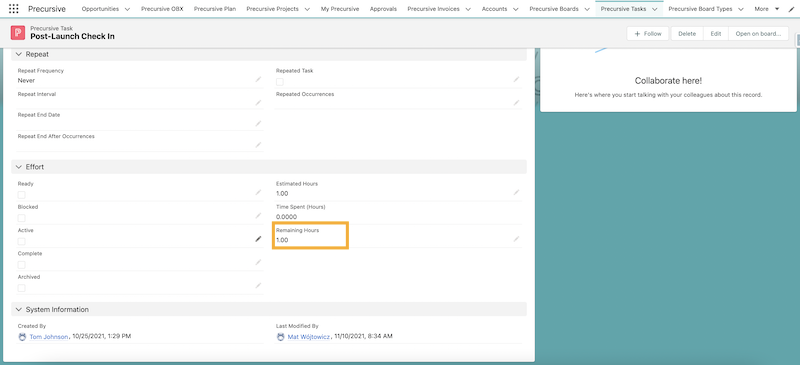Open the Precursive Projects tab dropdown arrow
This screenshot has width=800, height=365.
[x=307, y=9]
